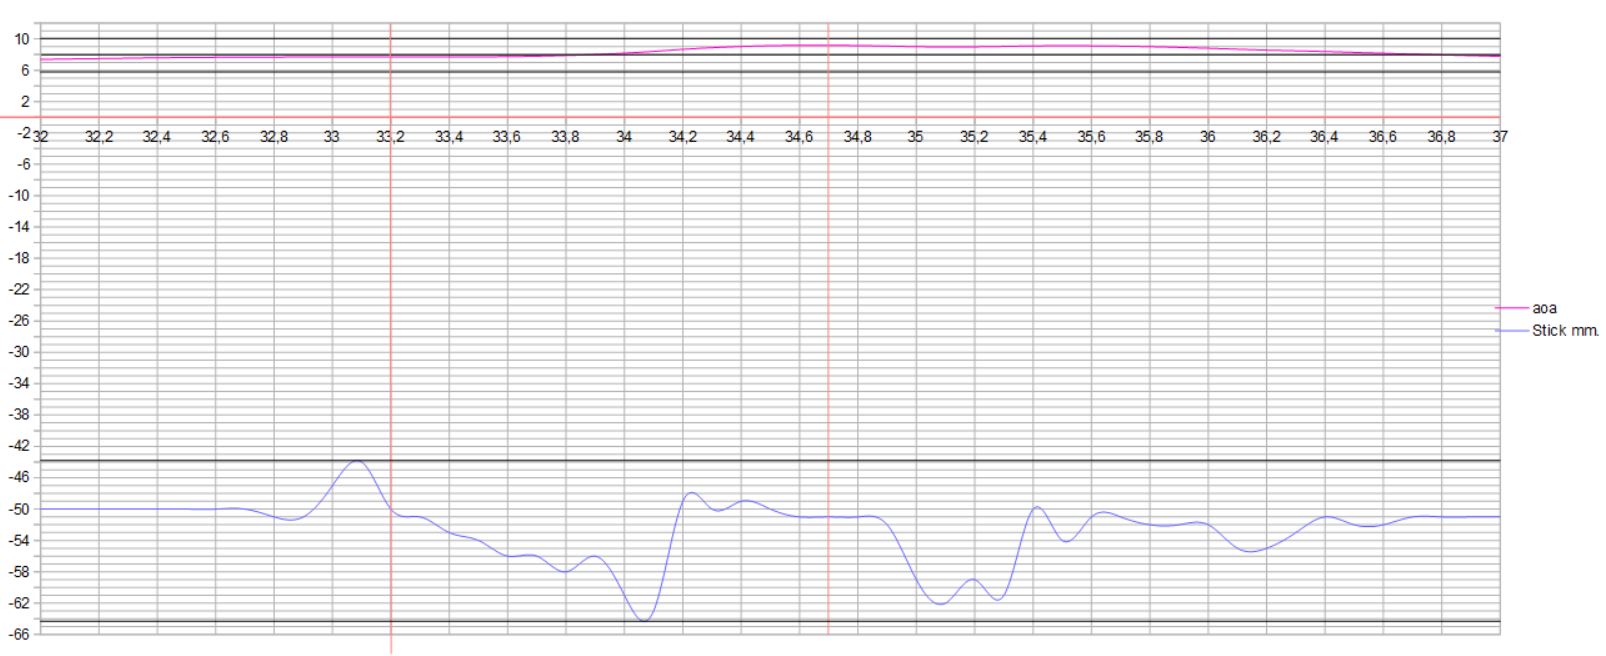
Task: Select the x-axis label 34
Action: click(x=624, y=137)
